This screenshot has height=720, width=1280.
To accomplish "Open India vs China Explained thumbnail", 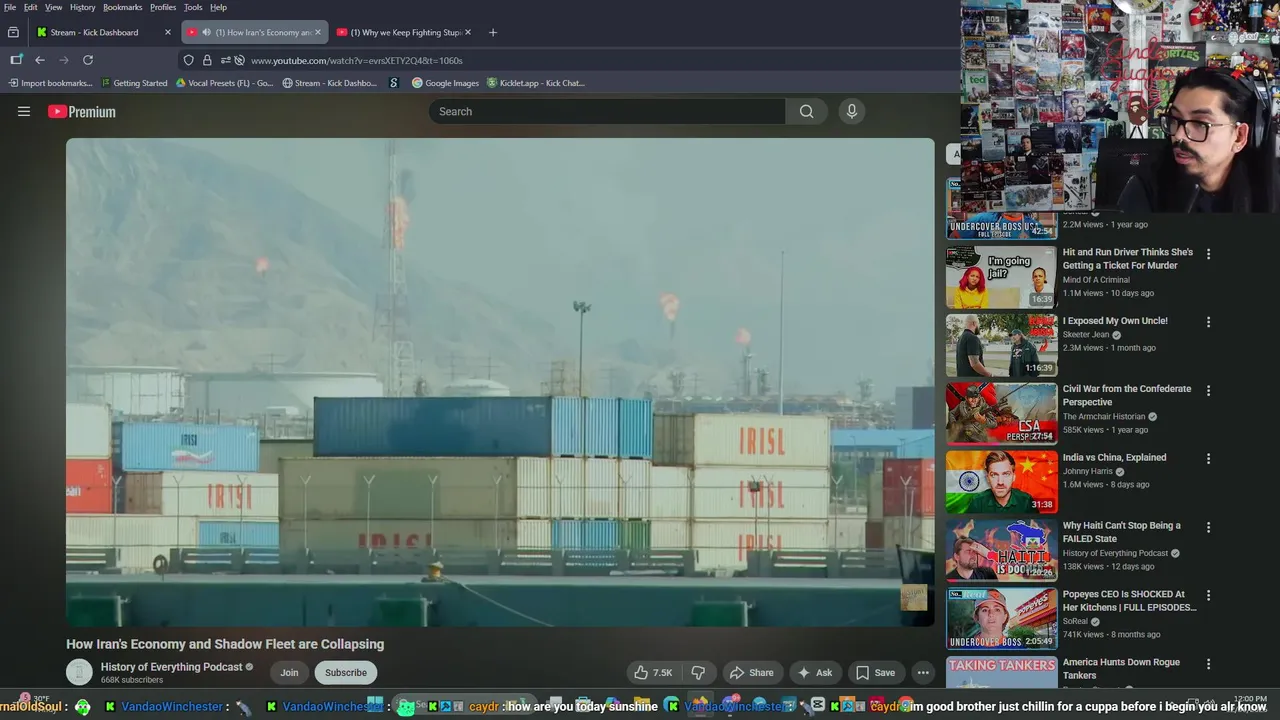I will tap(1001, 482).
